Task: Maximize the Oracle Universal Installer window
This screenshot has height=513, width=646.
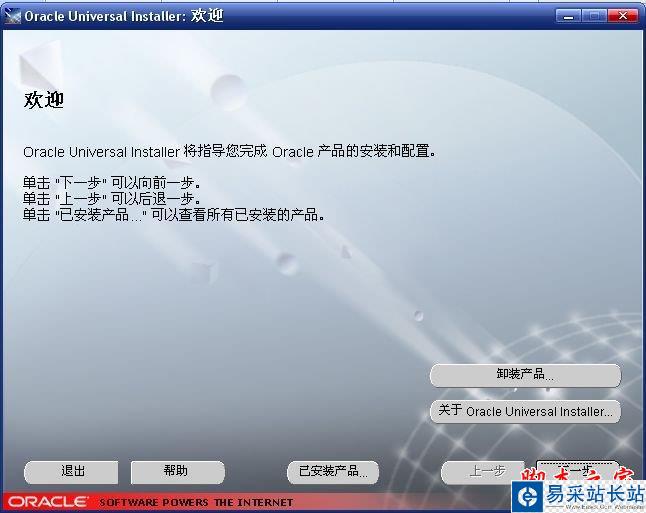Action: (594, 16)
